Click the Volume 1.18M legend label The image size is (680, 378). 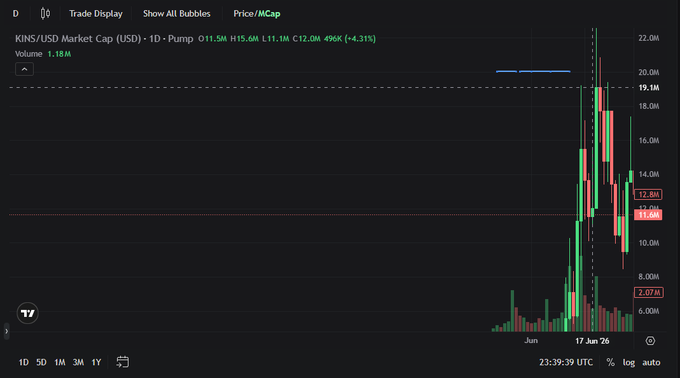point(43,54)
